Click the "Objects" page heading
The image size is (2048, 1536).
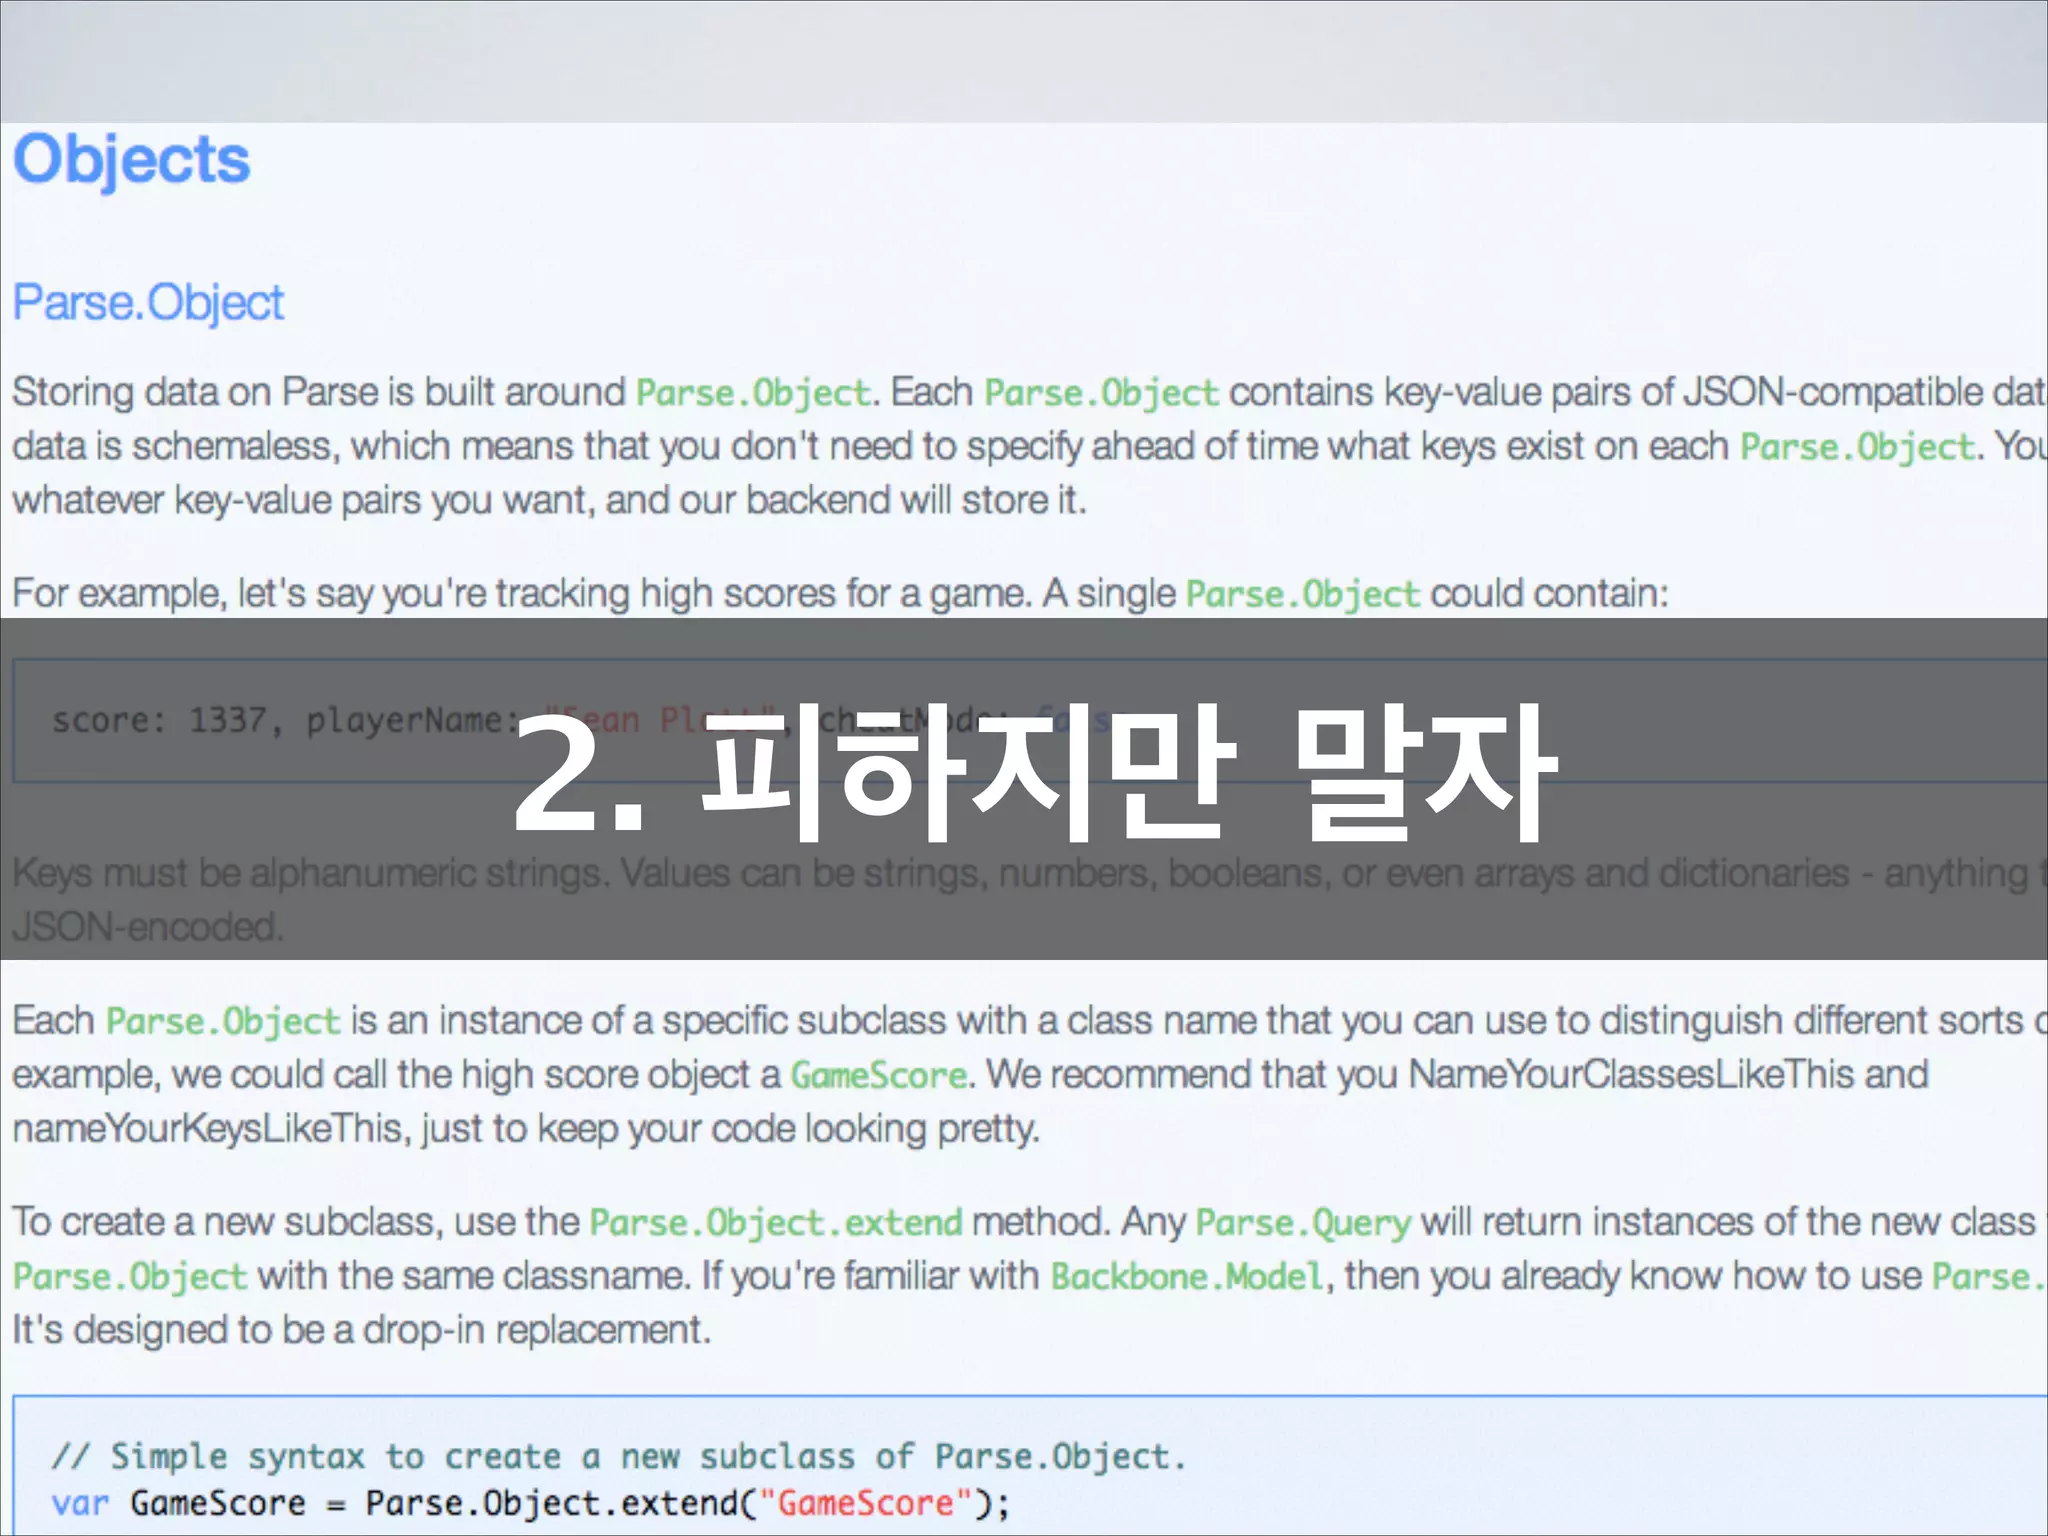point(131,161)
